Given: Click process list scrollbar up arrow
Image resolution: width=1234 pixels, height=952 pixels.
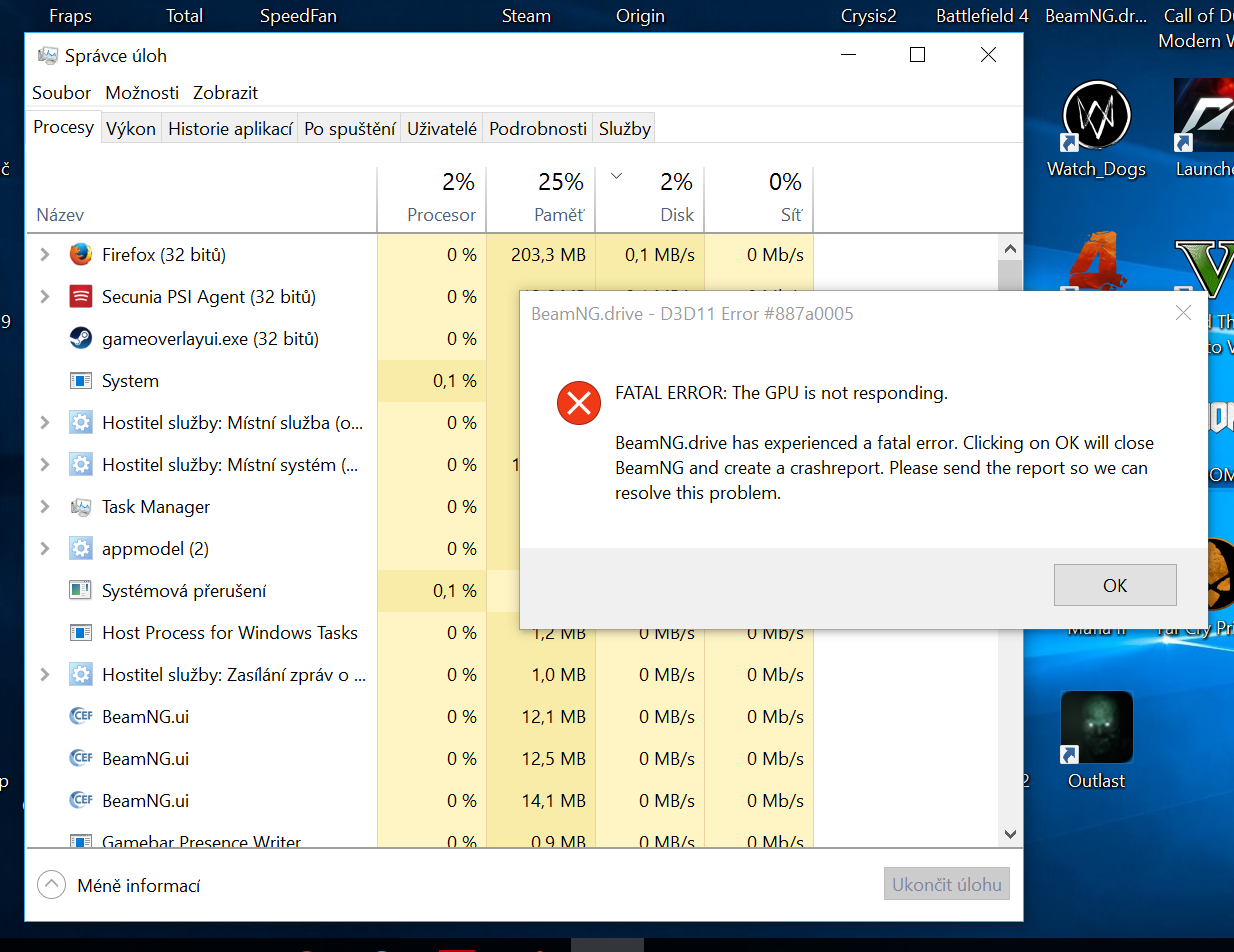Looking at the screenshot, I should [x=1010, y=249].
